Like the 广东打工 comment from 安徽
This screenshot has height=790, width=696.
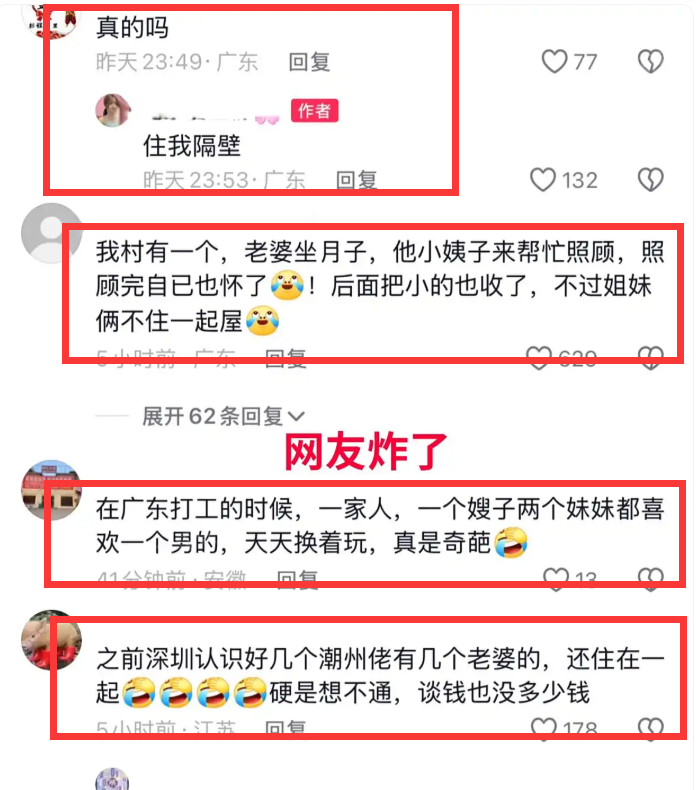click(556, 578)
